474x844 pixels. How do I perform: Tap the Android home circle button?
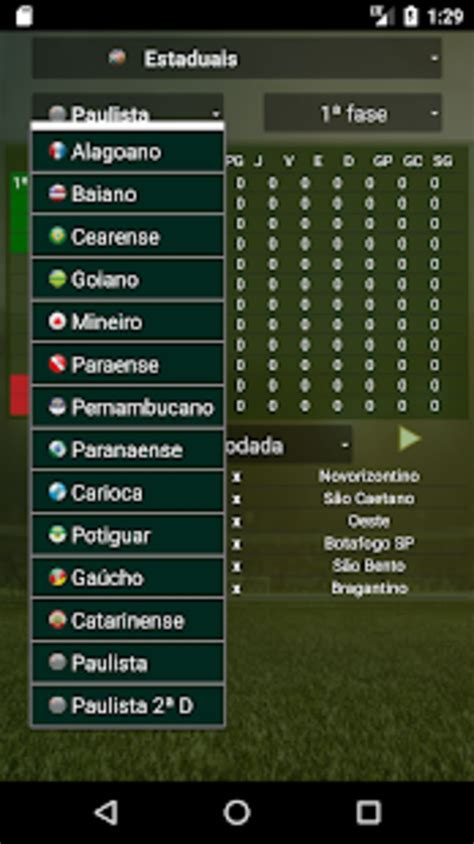pyautogui.click(x=237, y=812)
